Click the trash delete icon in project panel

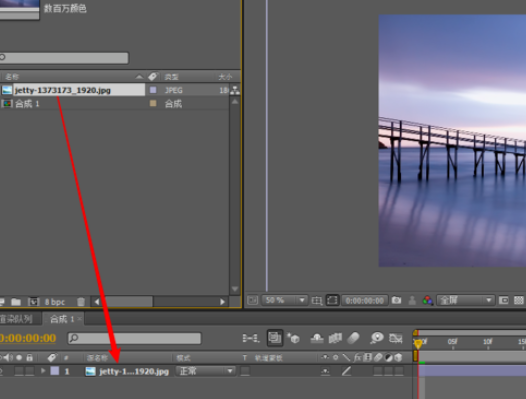81,302
